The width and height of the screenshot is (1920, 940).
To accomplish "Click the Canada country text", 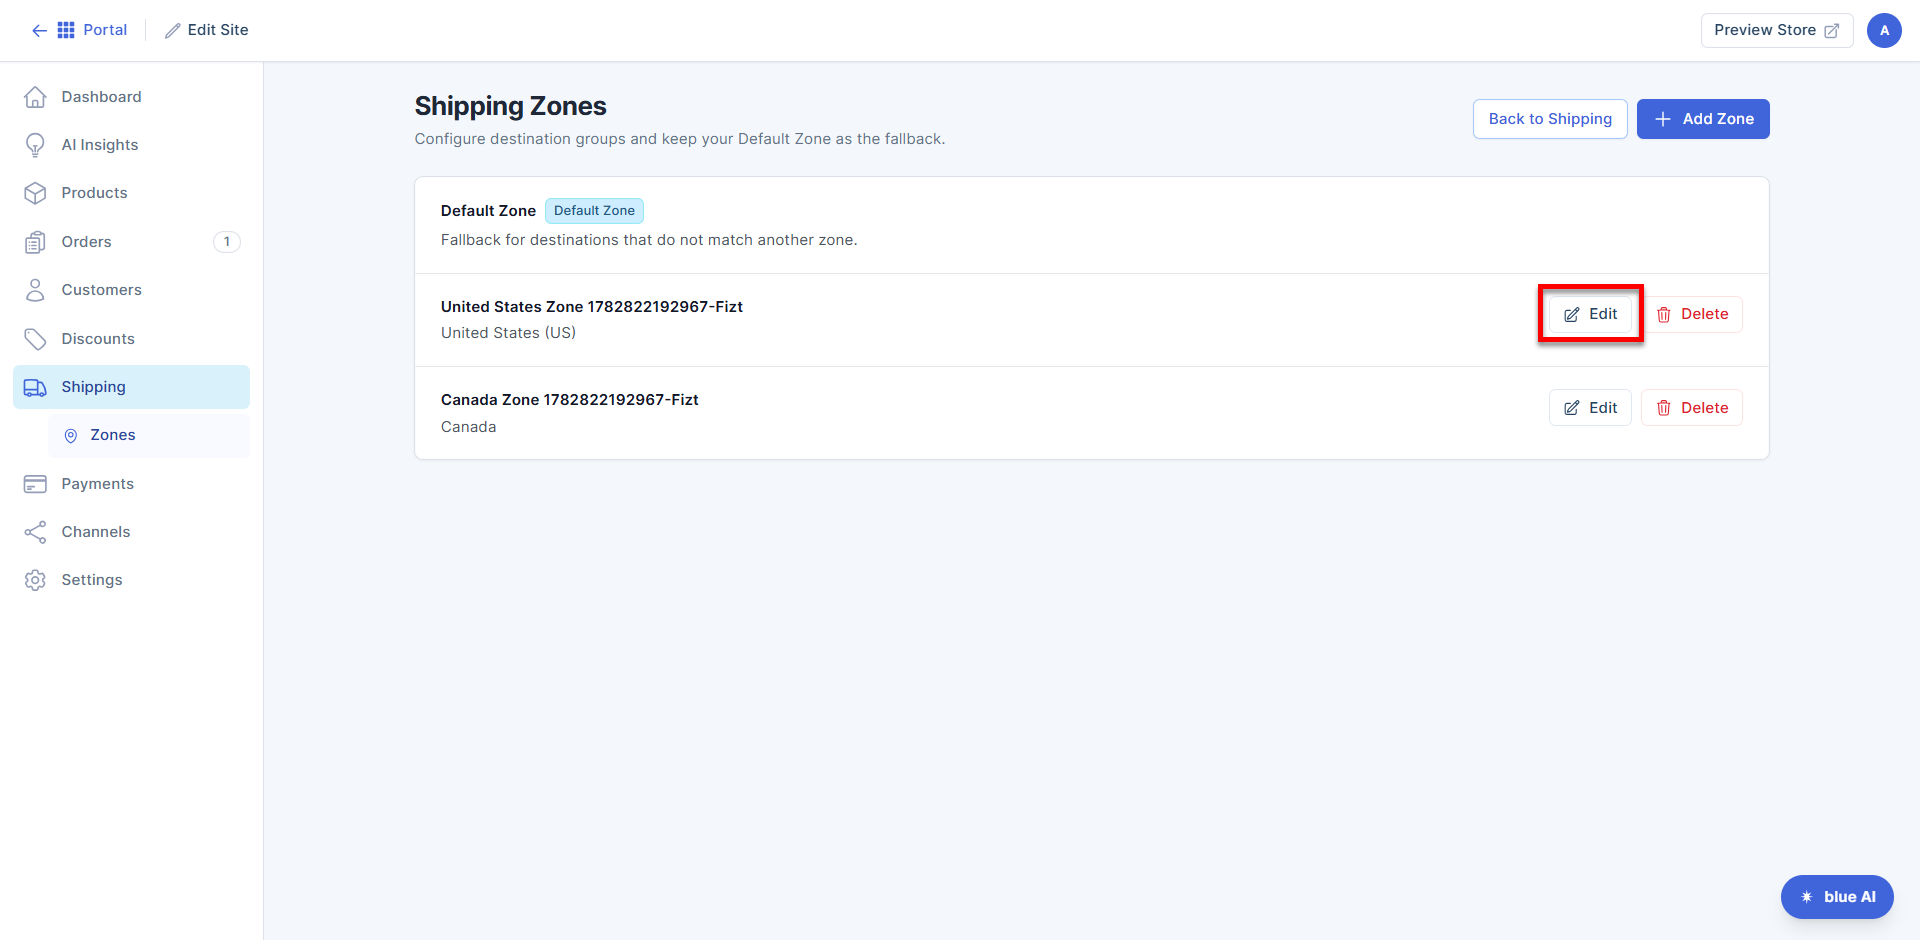I will (x=468, y=427).
